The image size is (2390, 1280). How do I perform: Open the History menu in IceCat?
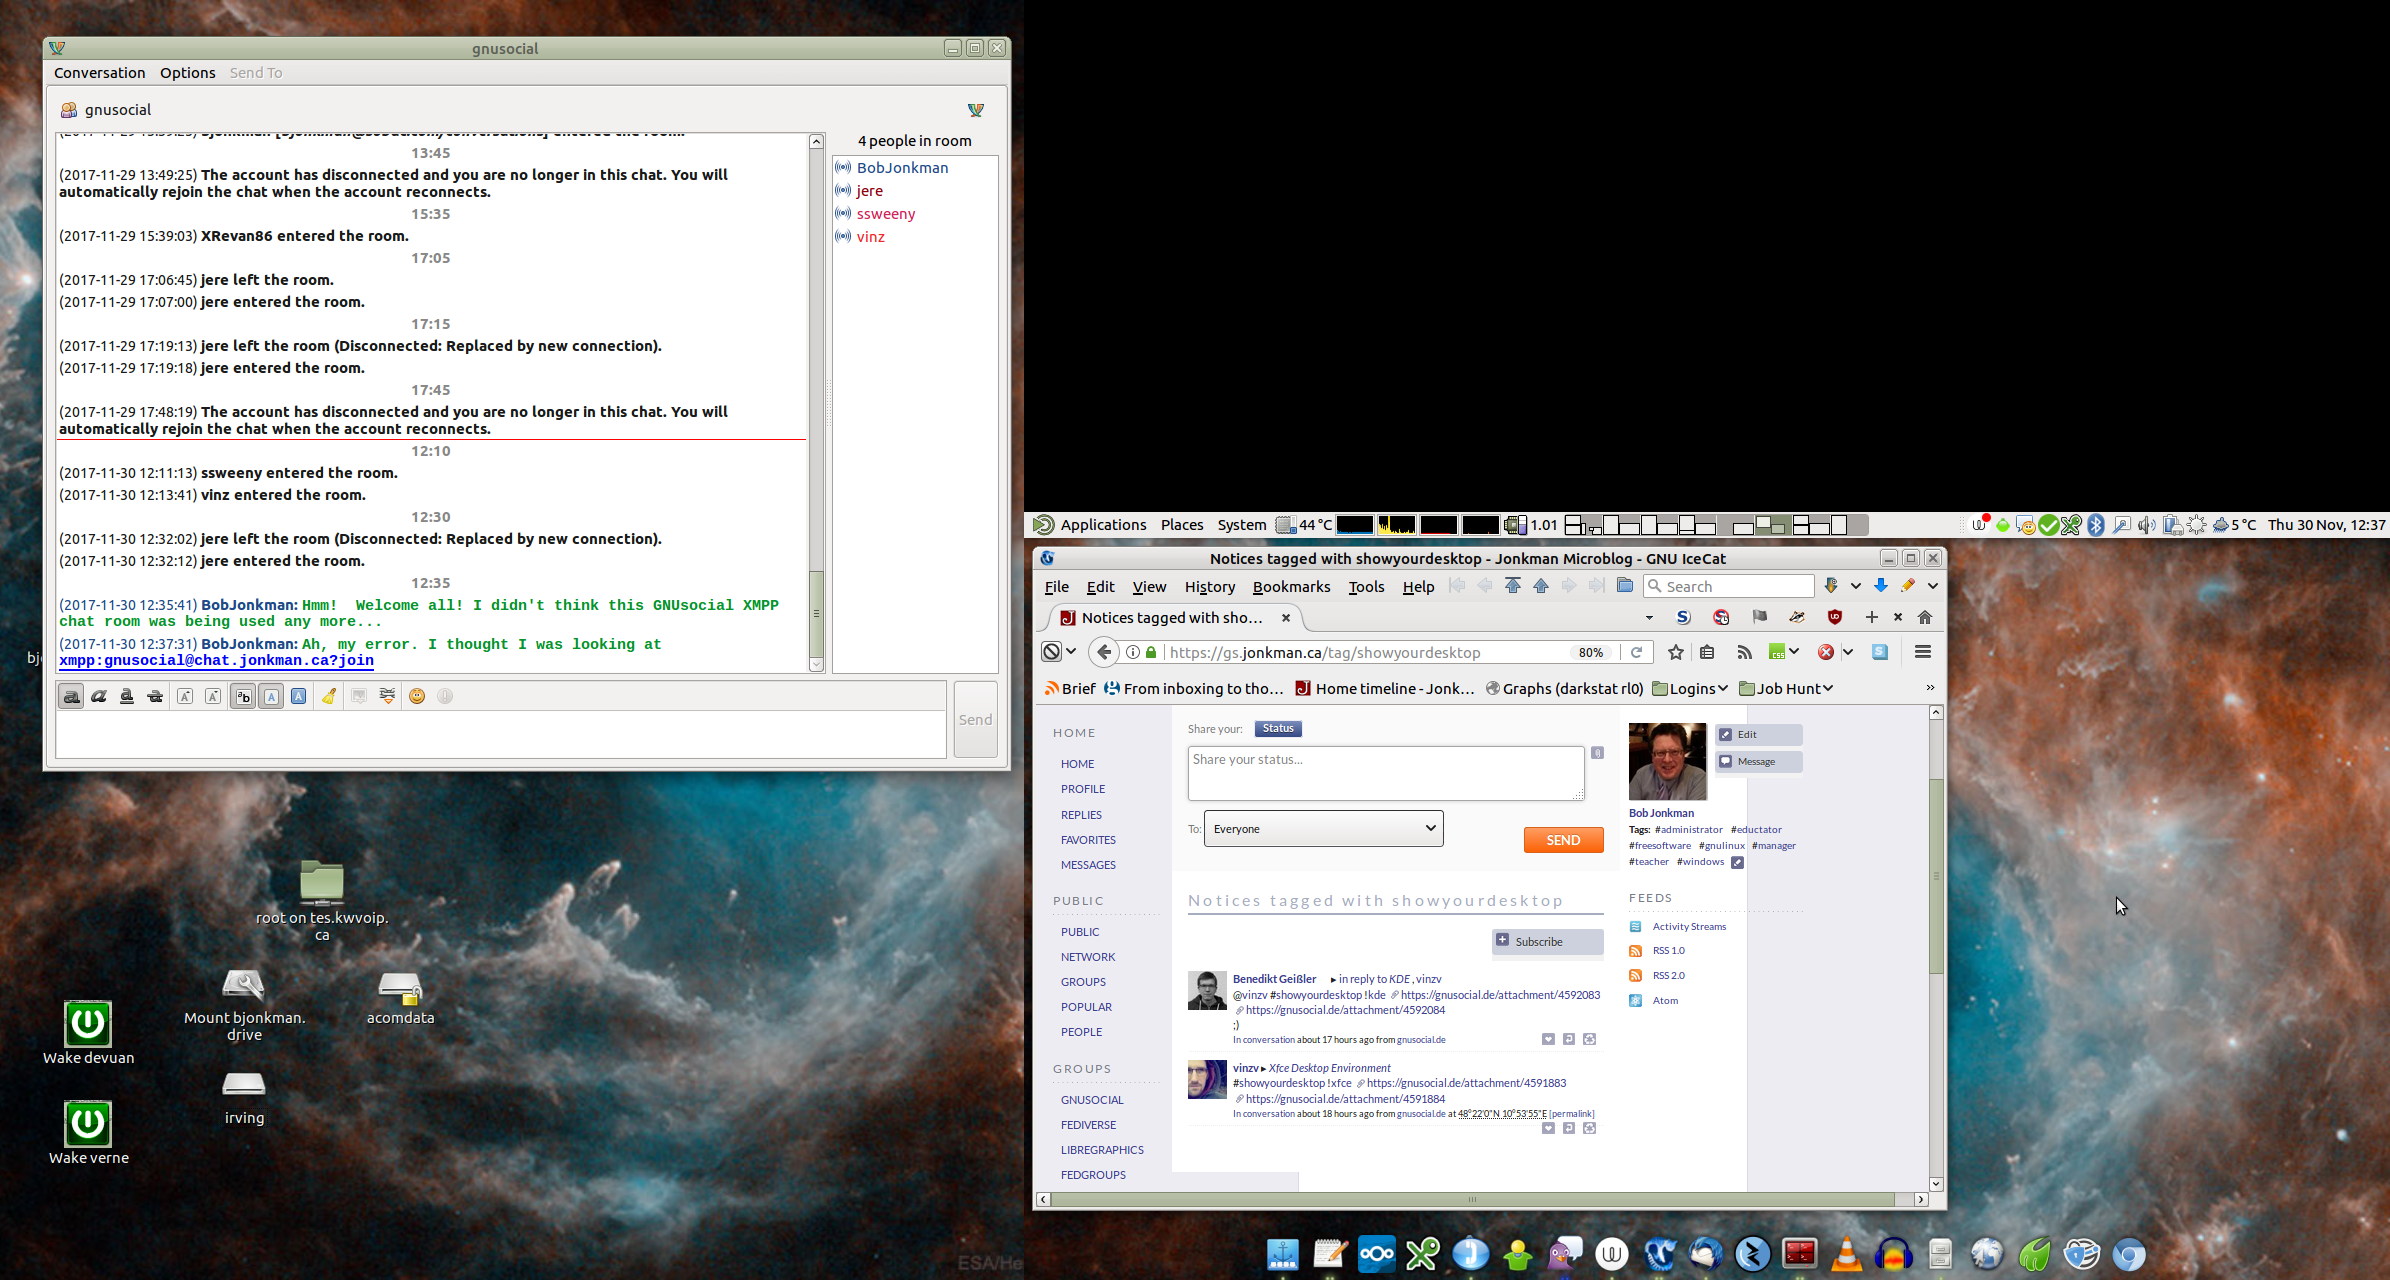point(1209,587)
